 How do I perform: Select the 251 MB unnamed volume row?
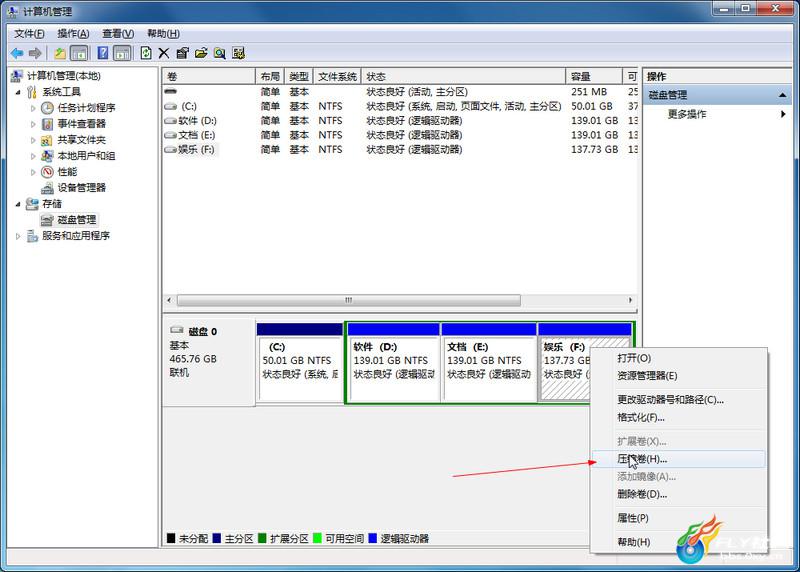pos(401,92)
